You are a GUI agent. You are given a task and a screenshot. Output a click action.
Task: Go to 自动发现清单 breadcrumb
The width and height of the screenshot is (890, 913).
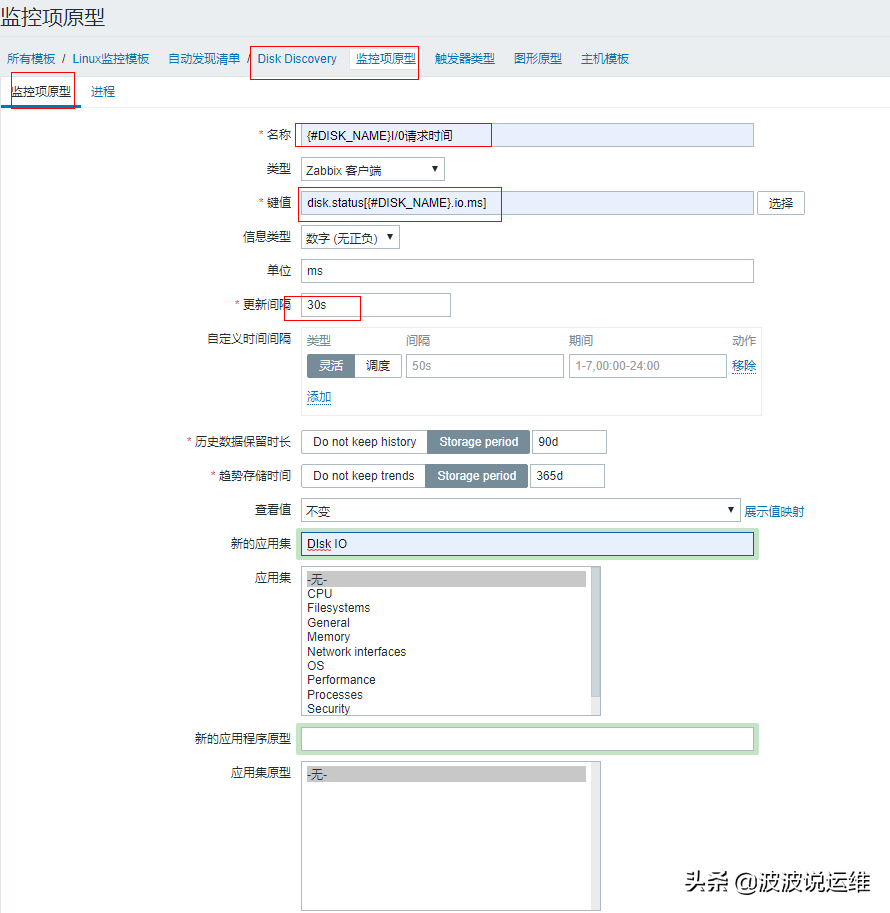(x=204, y=59)
